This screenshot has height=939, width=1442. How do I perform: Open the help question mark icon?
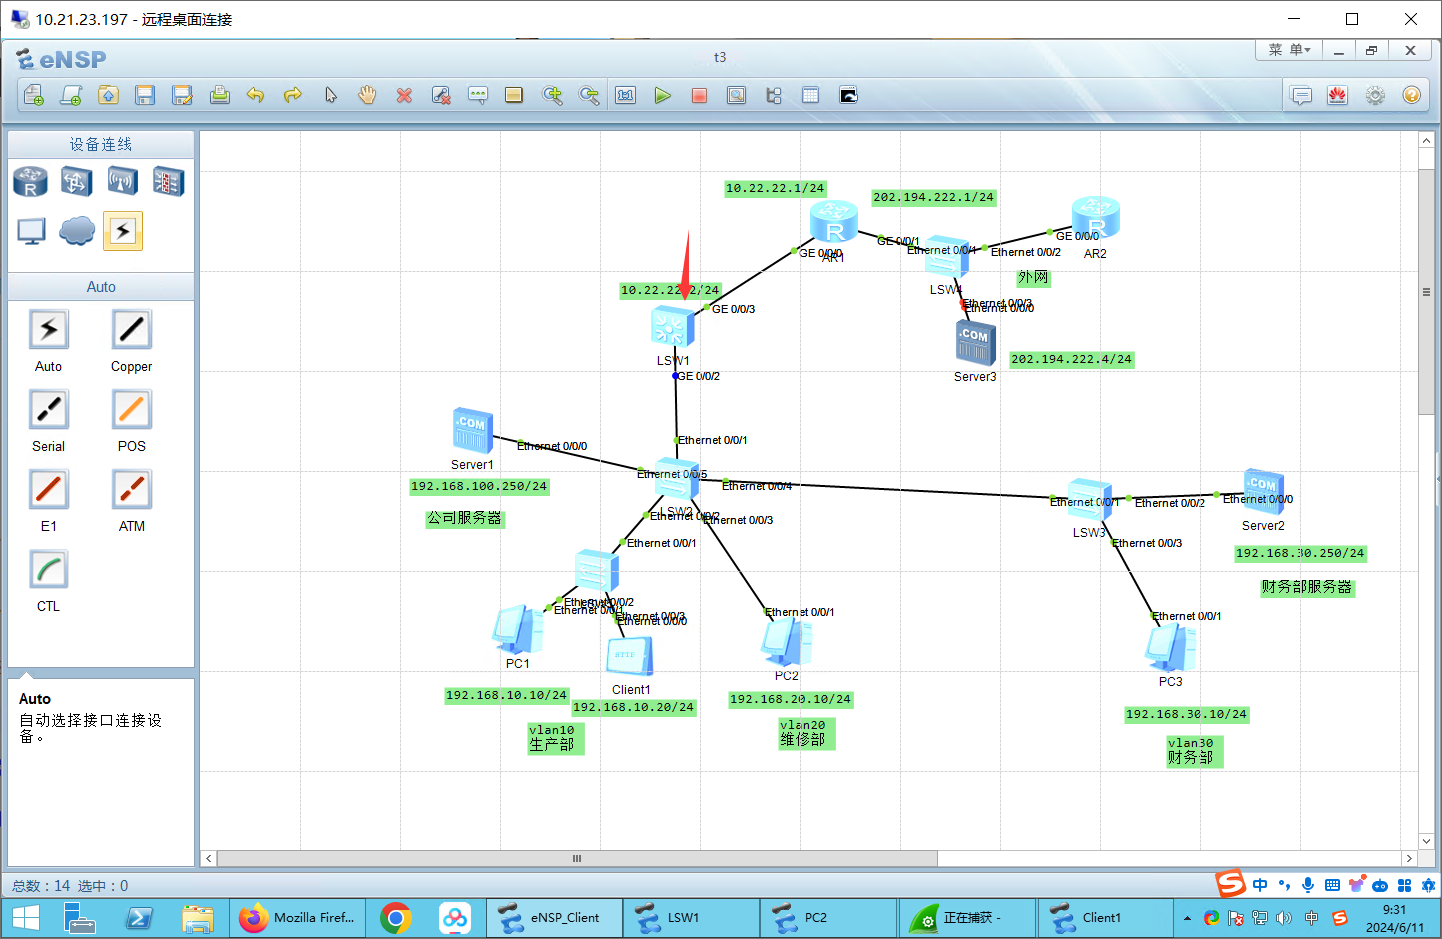click(x=1412, y=95)
